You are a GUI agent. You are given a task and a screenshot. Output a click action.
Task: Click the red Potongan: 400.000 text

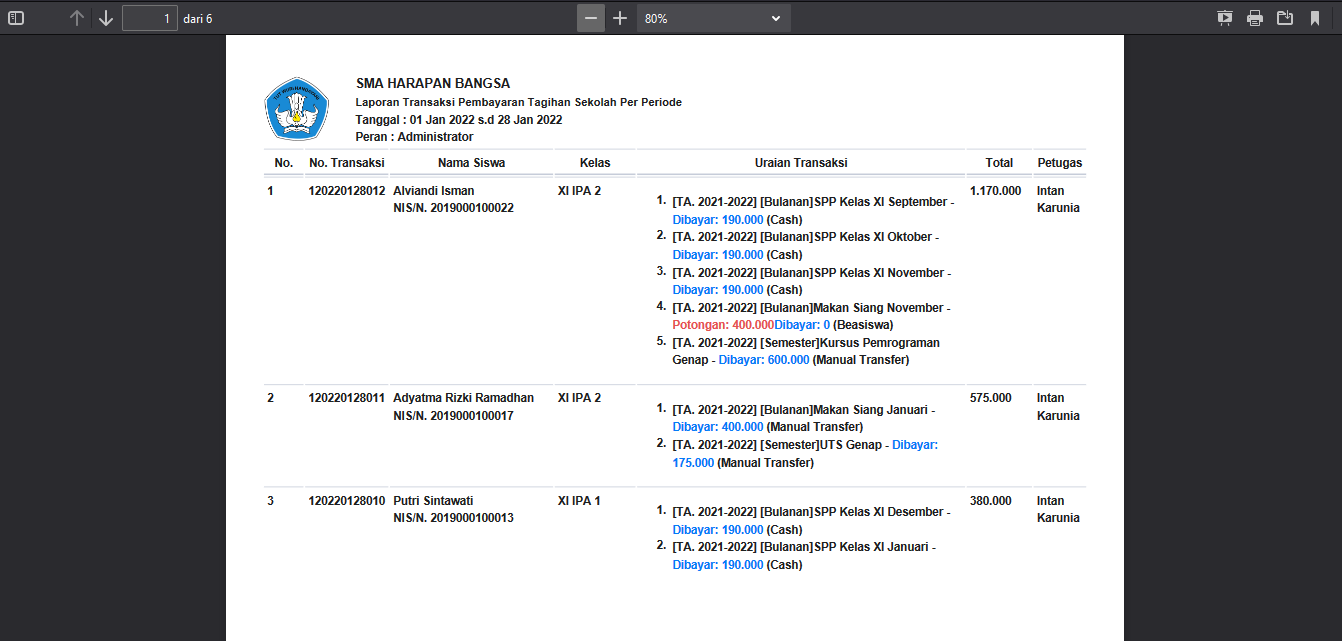coord(723,325)
